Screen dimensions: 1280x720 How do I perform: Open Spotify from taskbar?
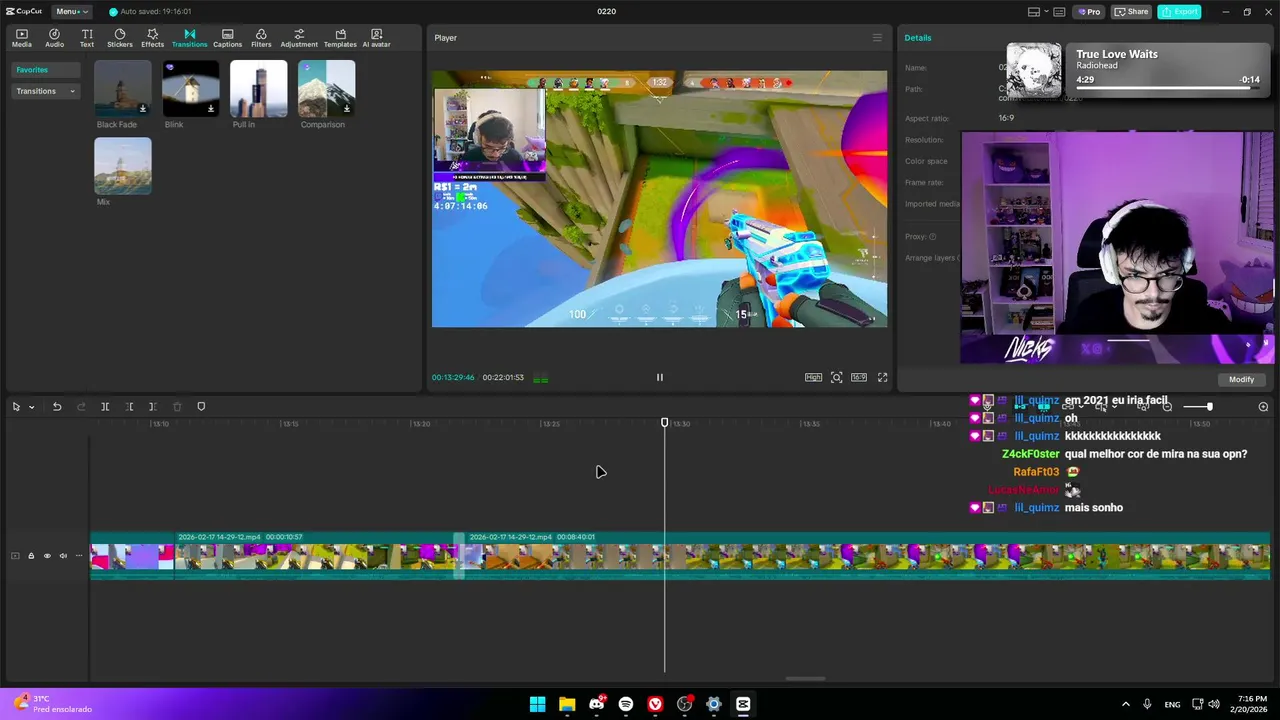click(x=626, y=704)
